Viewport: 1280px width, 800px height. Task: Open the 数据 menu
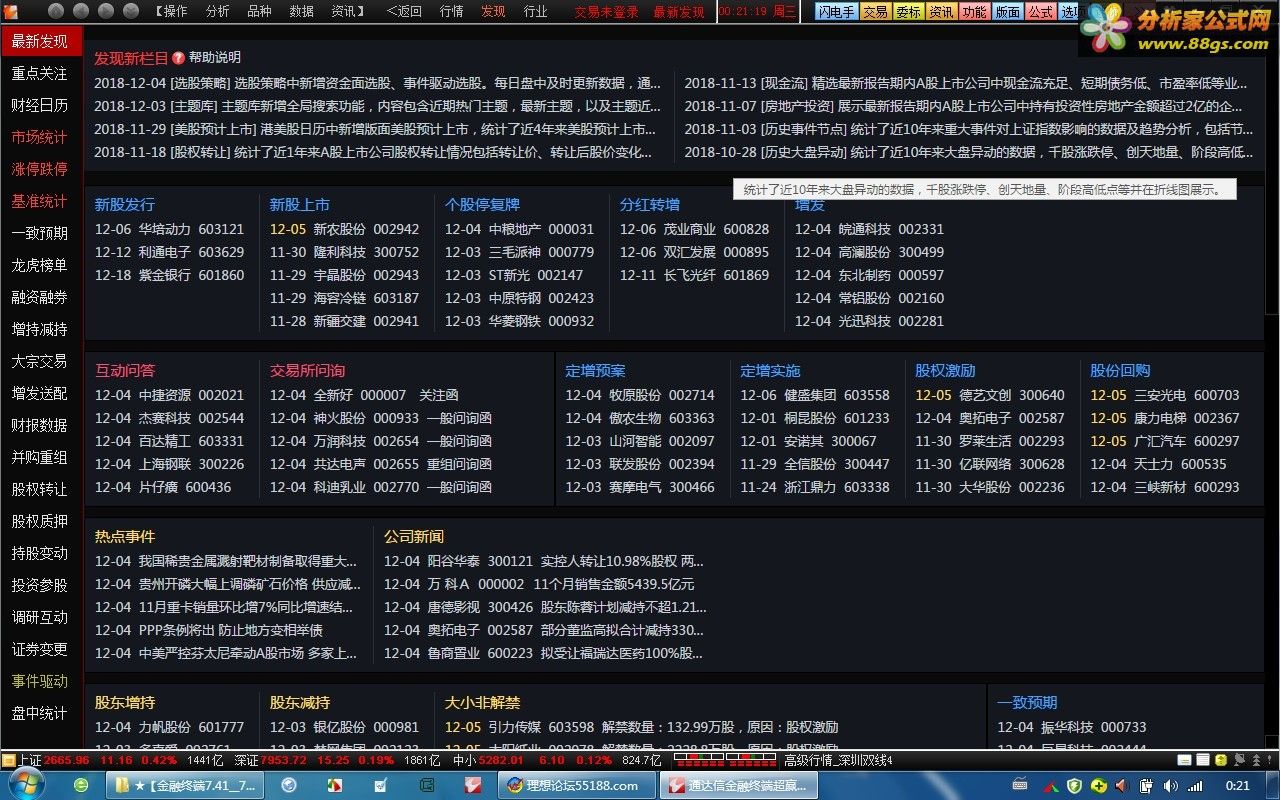coord(301,11)
